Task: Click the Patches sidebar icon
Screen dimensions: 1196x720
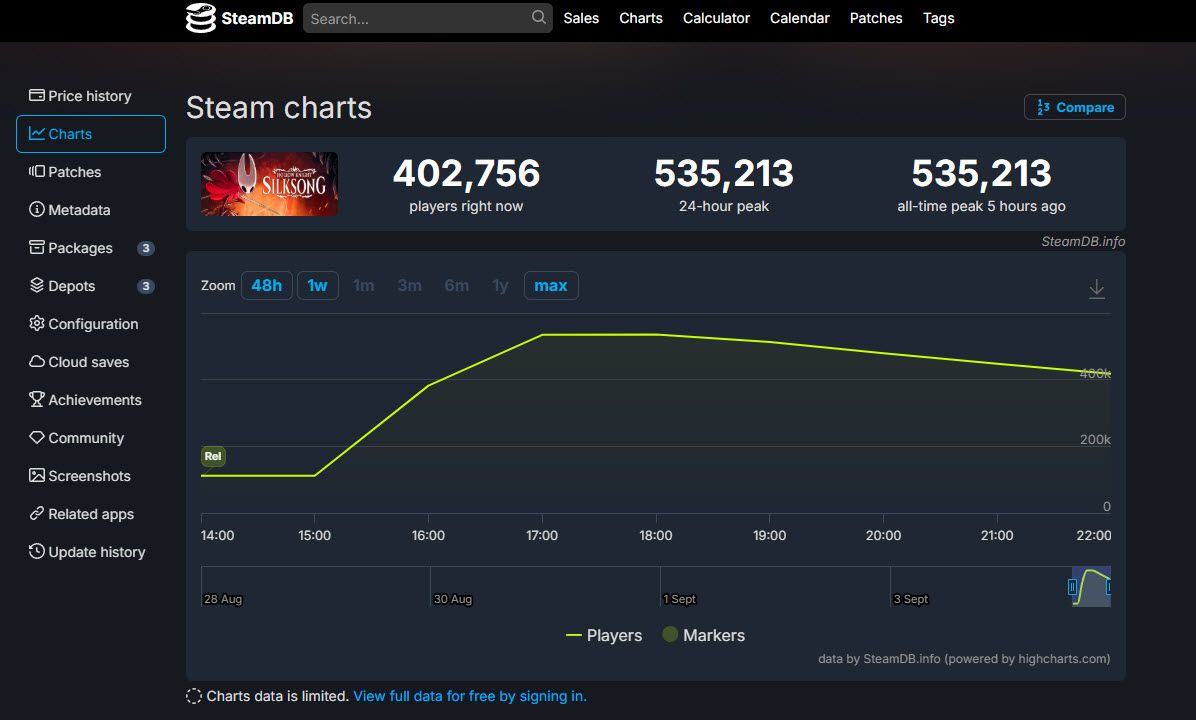Action: tap(37, 172)
